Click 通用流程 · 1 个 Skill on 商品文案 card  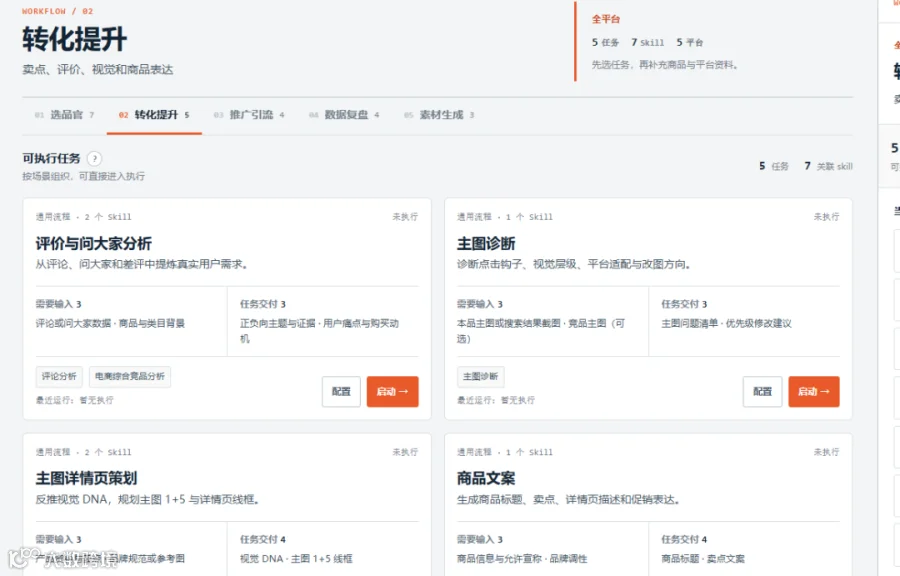point(505,452)
